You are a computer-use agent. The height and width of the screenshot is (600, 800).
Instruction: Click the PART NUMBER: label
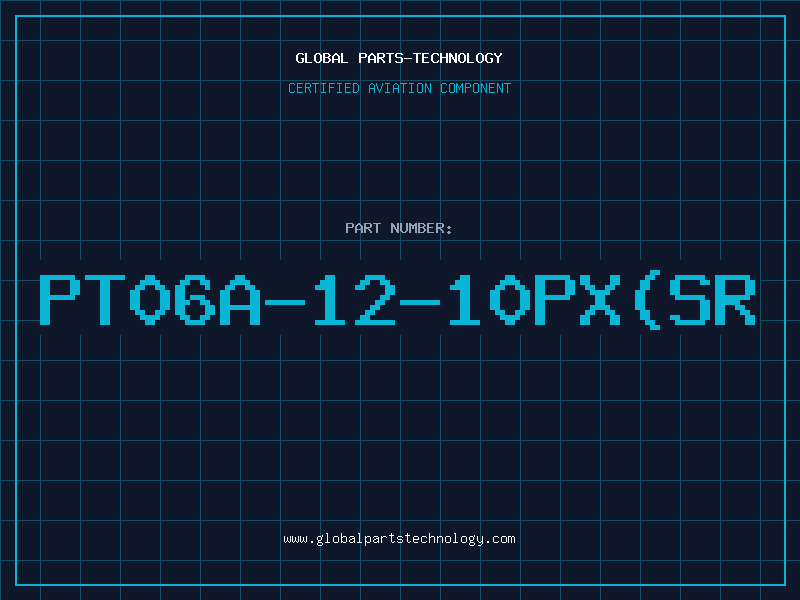[399, 228]
